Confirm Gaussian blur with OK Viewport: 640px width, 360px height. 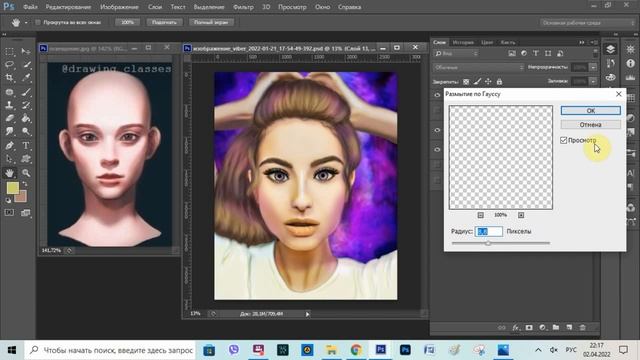pos(591,111)
